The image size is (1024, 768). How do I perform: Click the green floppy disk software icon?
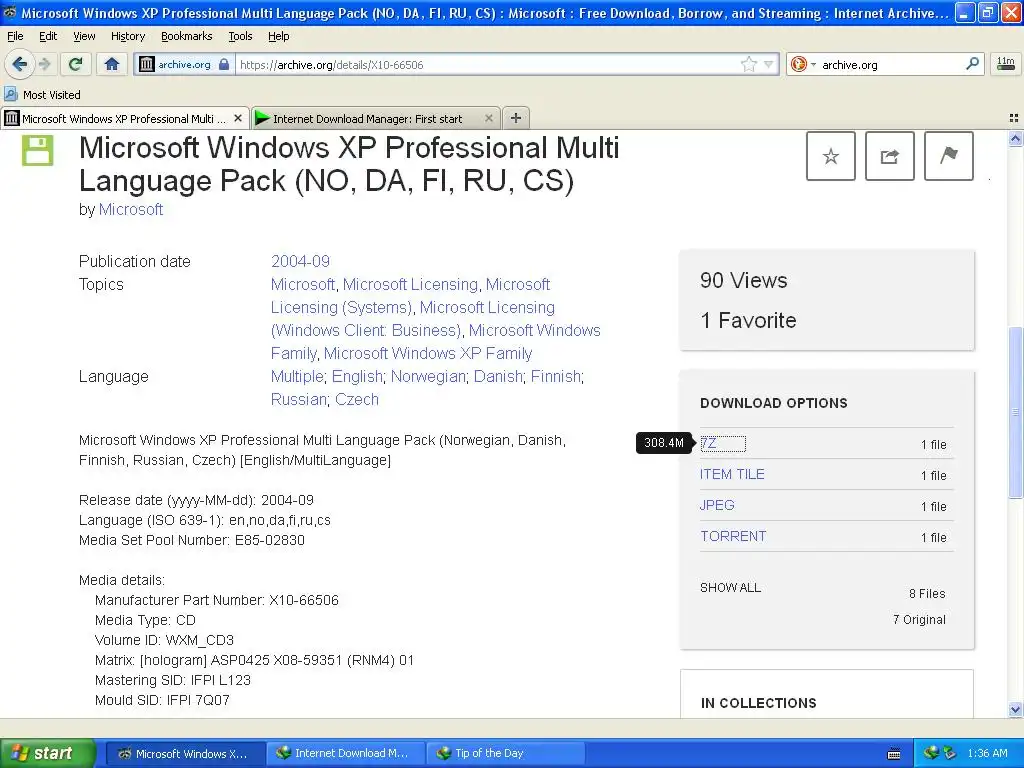(x=37, y=150)
